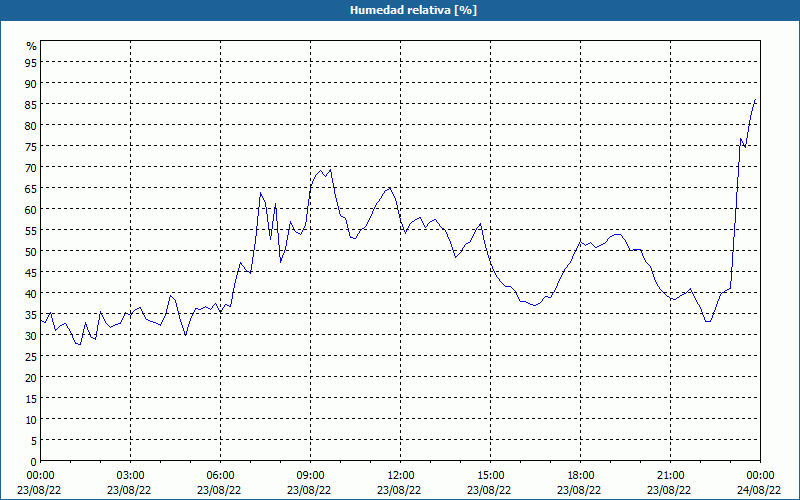800x500 pixels.
Task: Click the 70 value on the y-axis
Action: [x=31, y=167]
